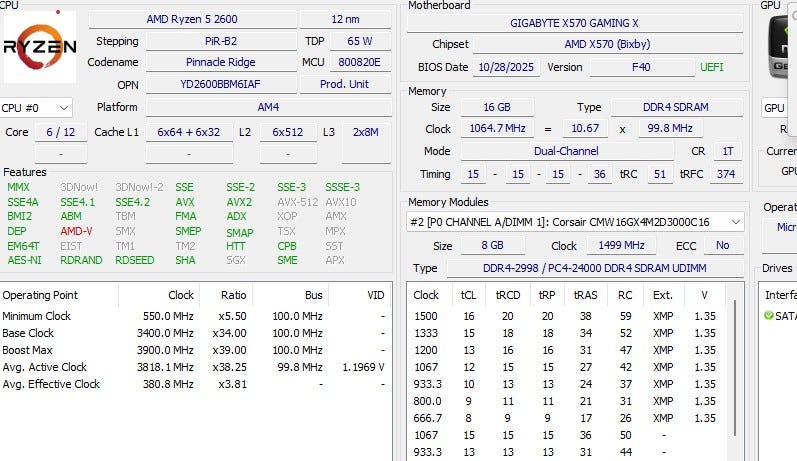The width and height of the screenshot is (797, 461).
Task: Open the CPU #0 selector dropdown
Action: point(36,108)
